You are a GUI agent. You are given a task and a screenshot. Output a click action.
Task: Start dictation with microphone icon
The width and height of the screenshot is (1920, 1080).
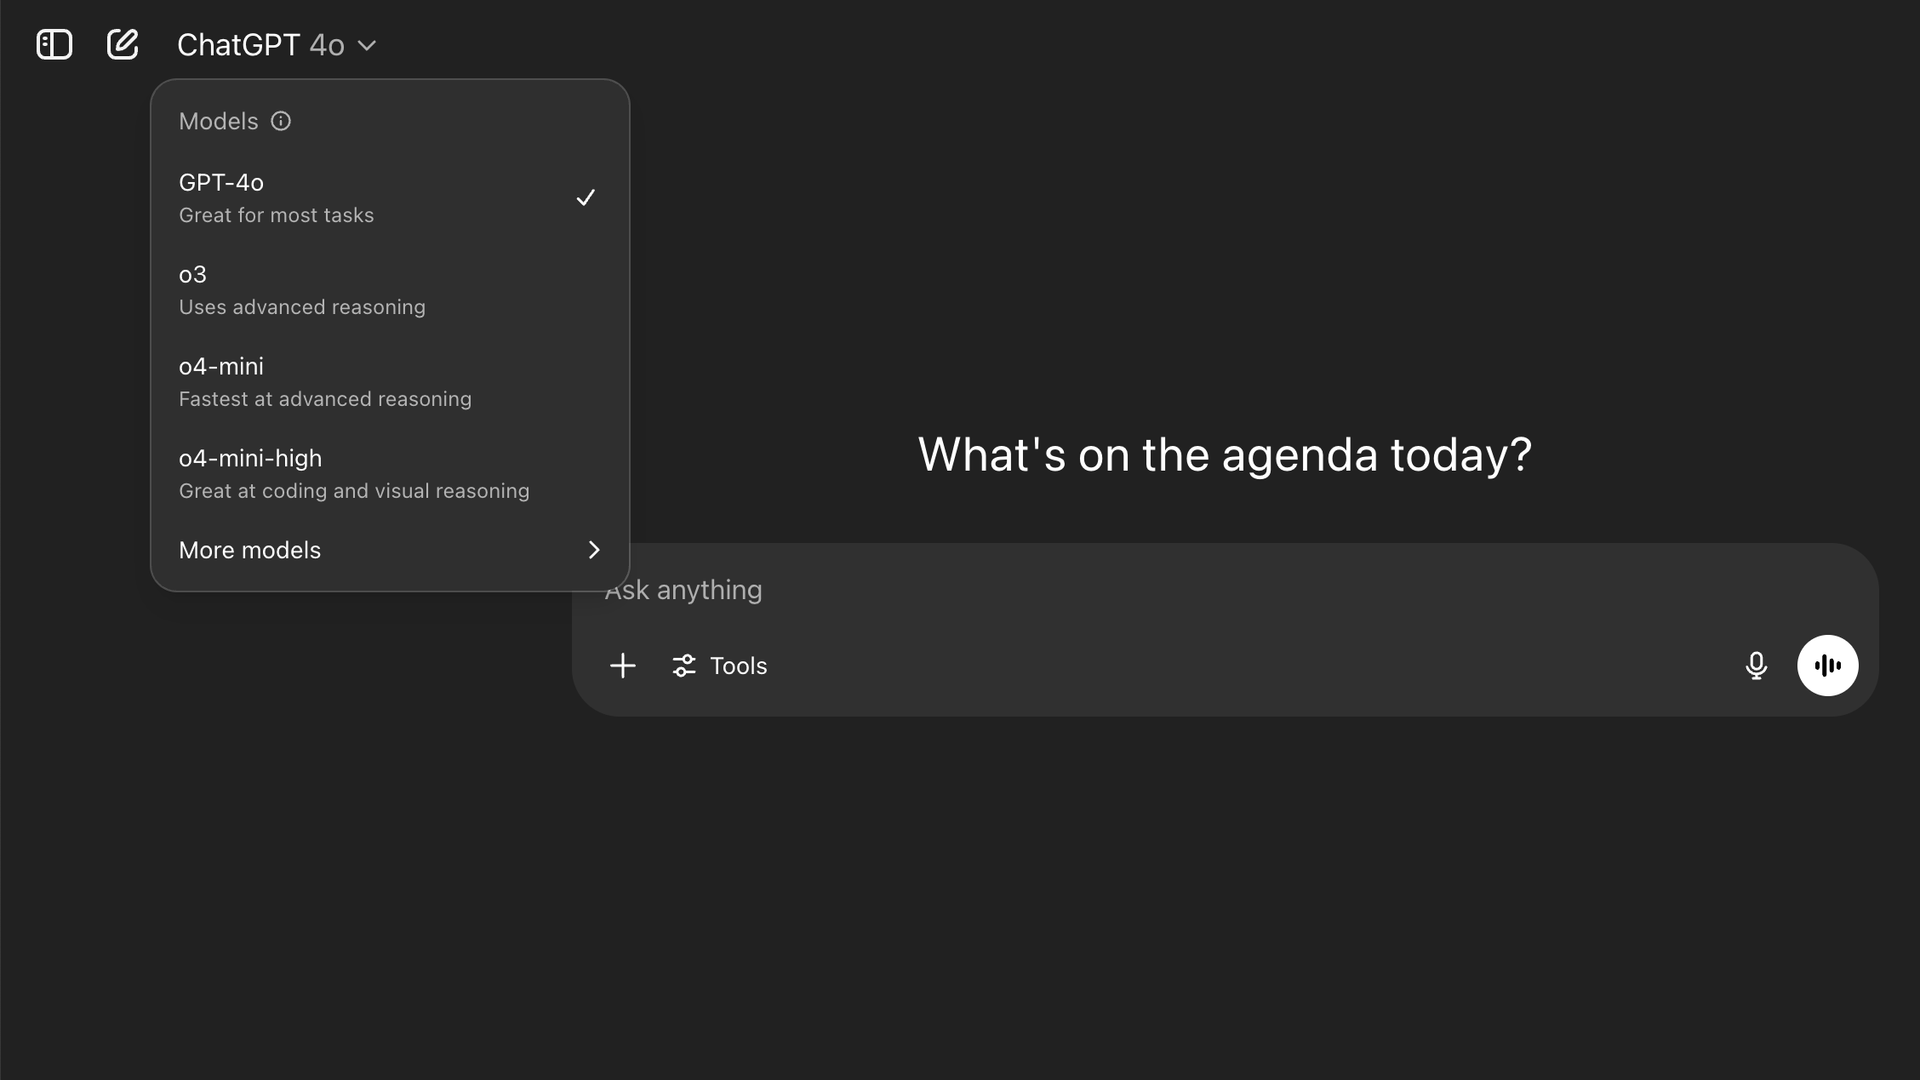pyautogui.click(x=1756, y=666)
